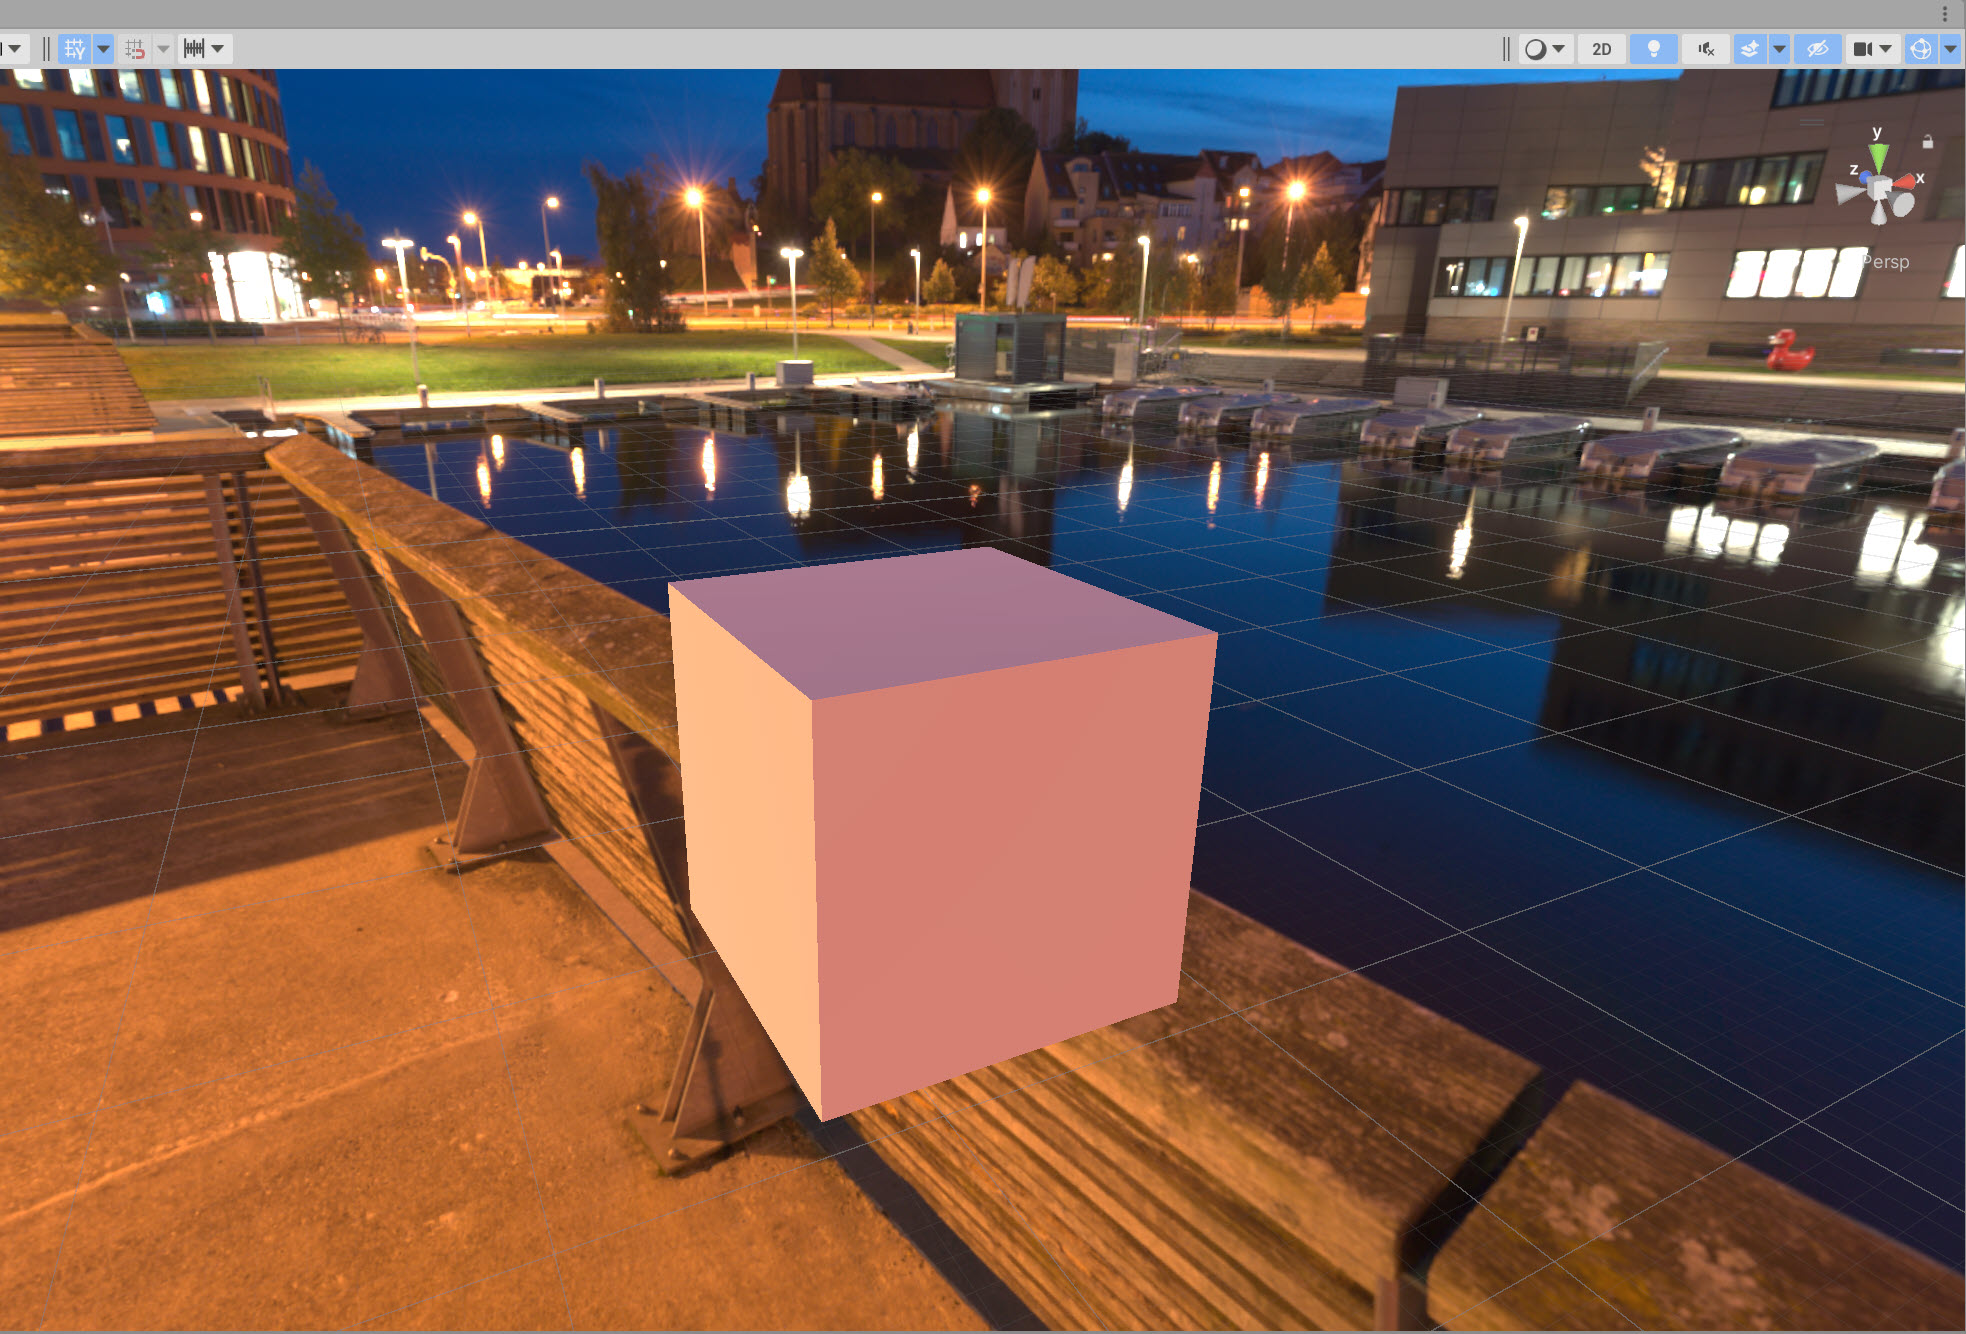Click the red X axis cone
The height and width of the screenshot is (1334, 1966).
click(1906, 182)
